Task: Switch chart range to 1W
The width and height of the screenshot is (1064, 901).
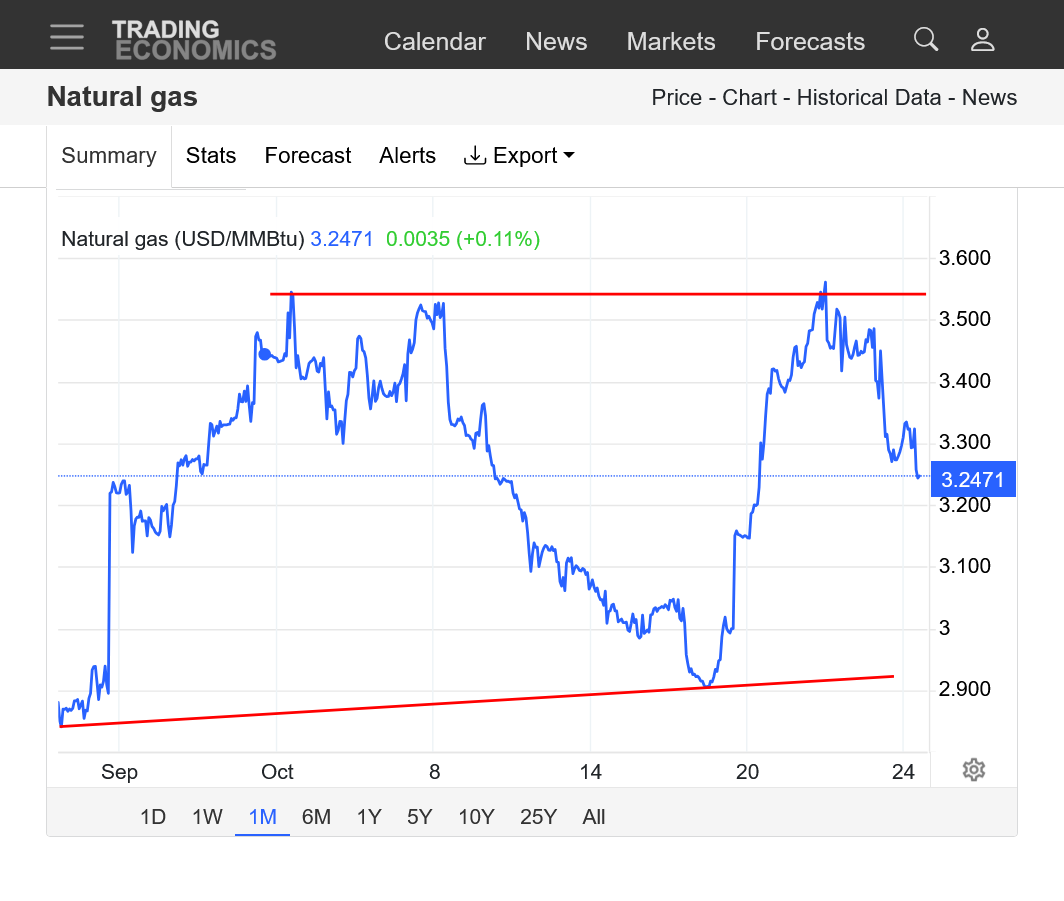Action: [207, 817]
